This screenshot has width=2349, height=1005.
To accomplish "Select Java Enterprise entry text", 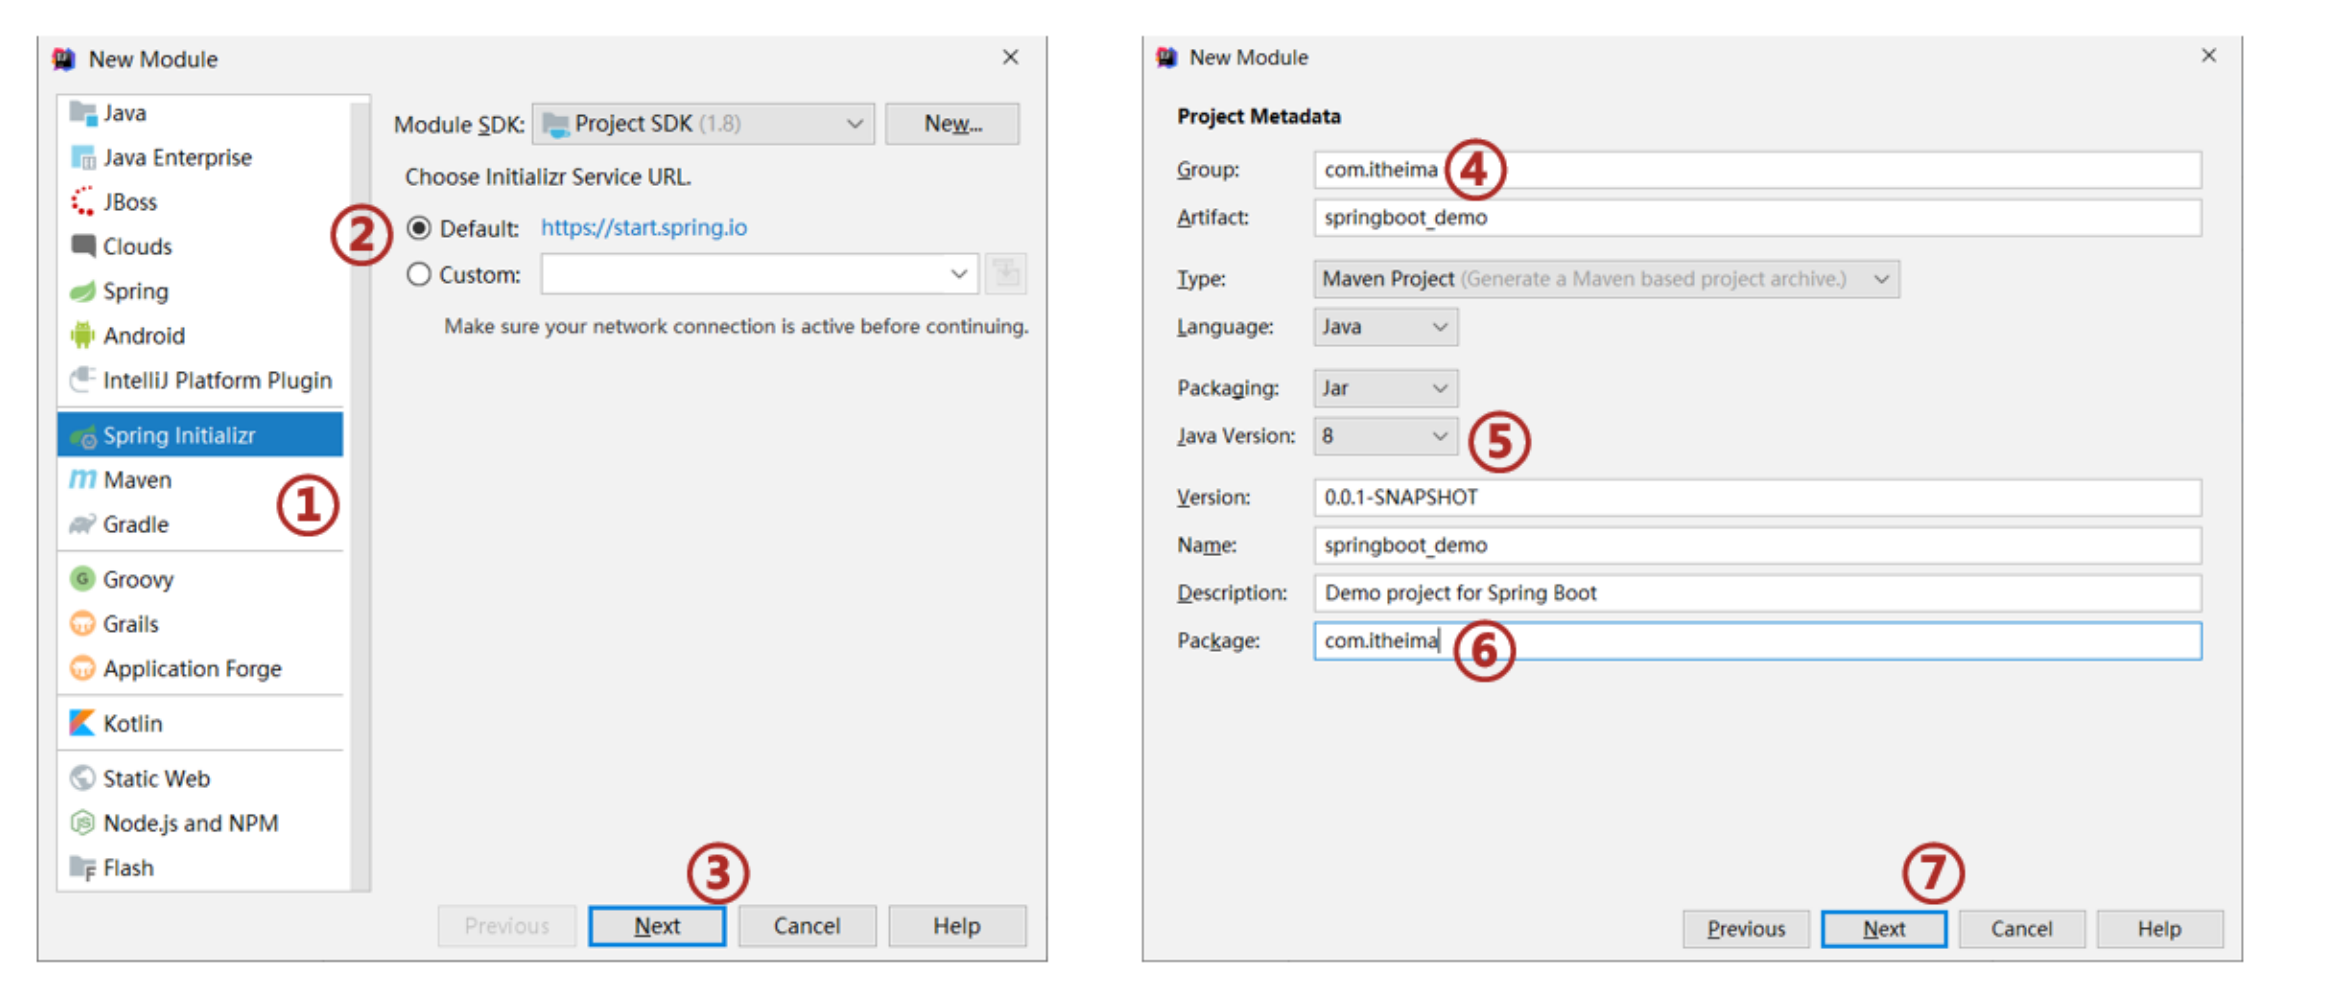I will click(178, 158).
